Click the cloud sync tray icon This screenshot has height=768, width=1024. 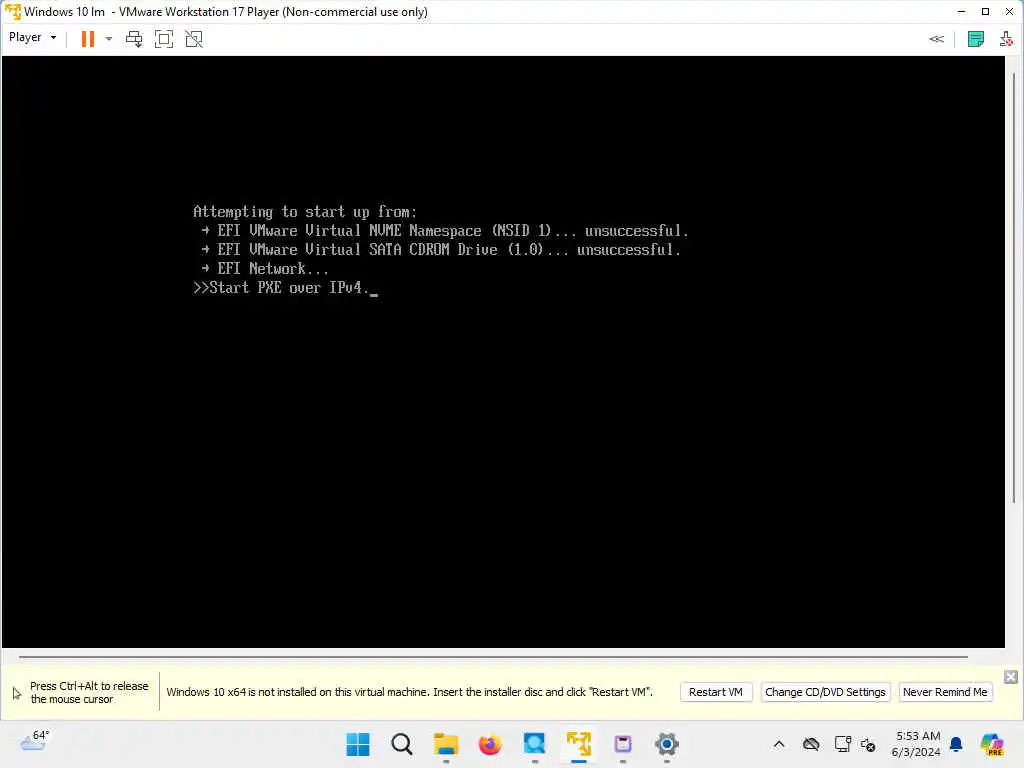[x=811, y=744]
